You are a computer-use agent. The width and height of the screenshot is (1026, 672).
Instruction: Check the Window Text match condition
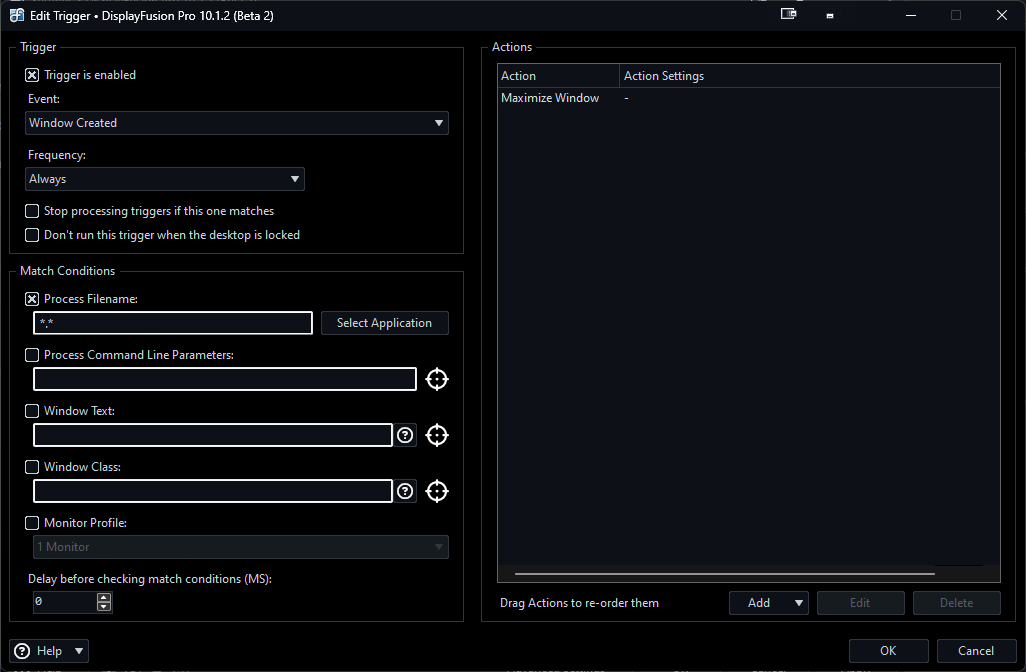coord(32,411)
